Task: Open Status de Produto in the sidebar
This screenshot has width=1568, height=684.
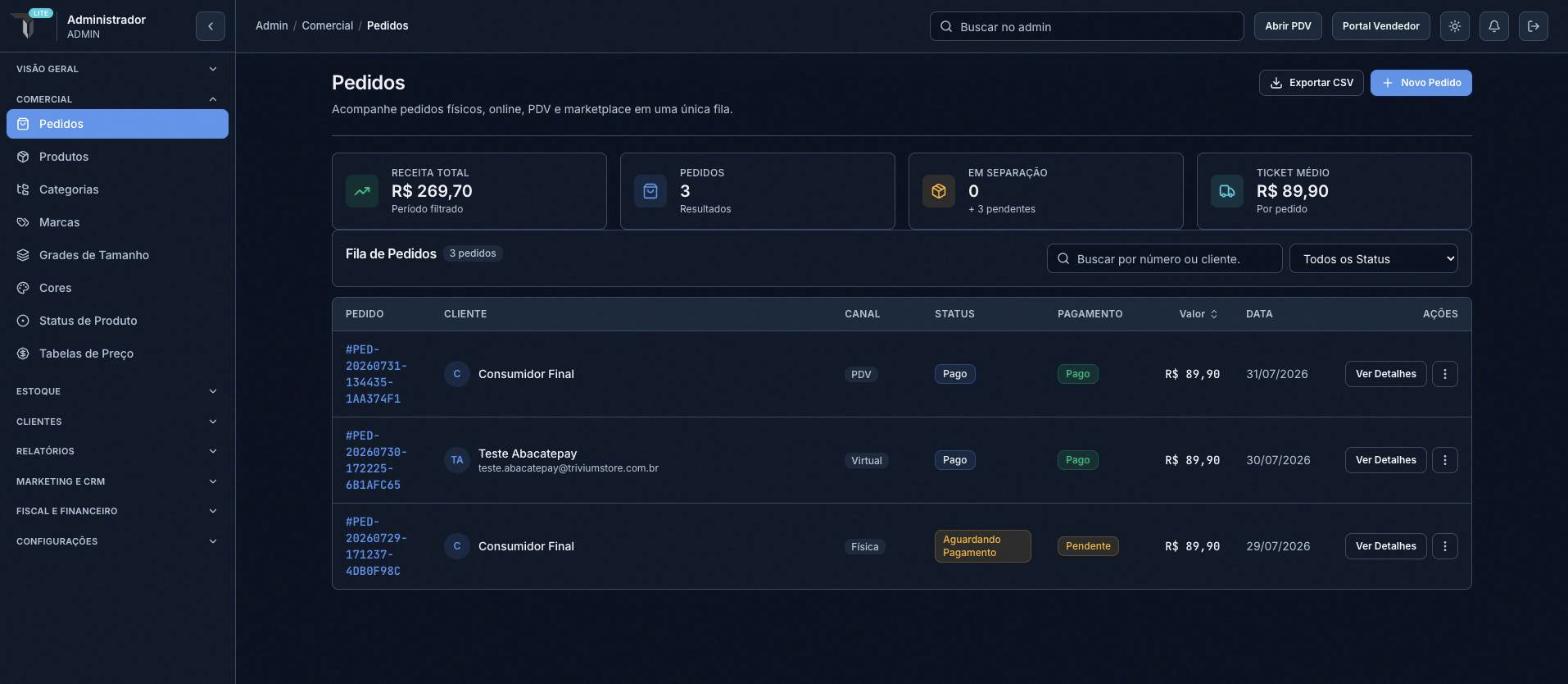Action: (x=117, y=321)
